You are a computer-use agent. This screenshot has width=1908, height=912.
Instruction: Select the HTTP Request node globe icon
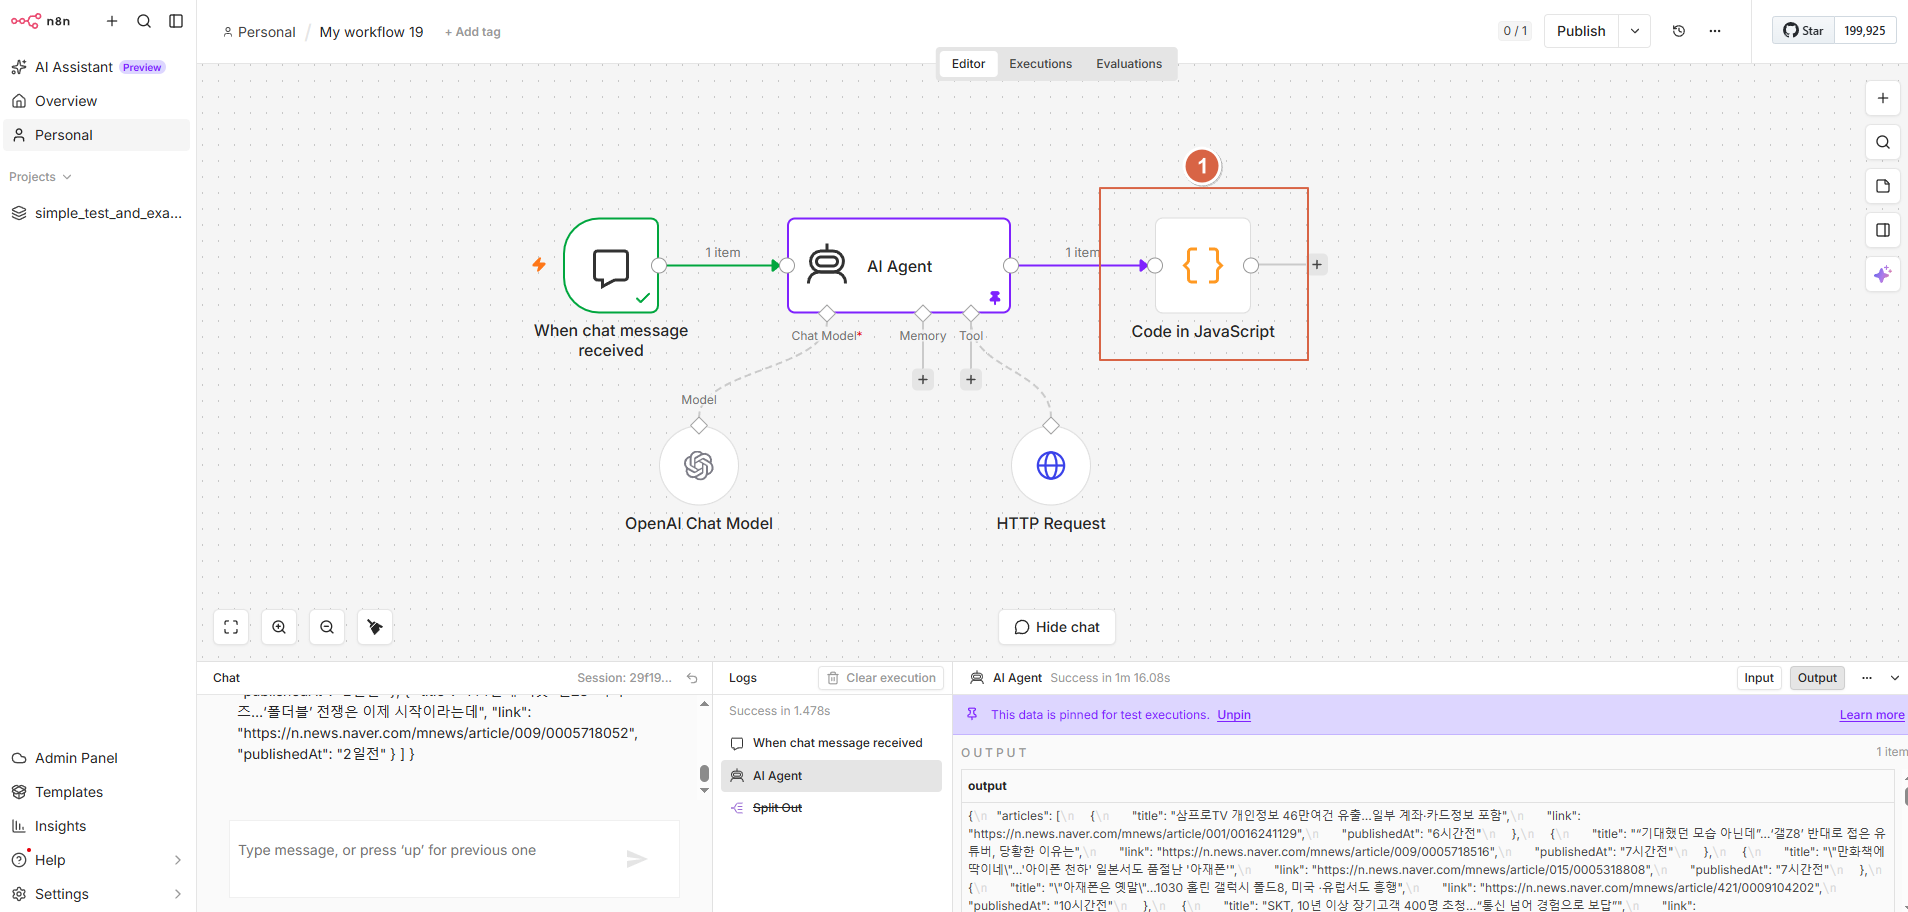click(1051, 466)
